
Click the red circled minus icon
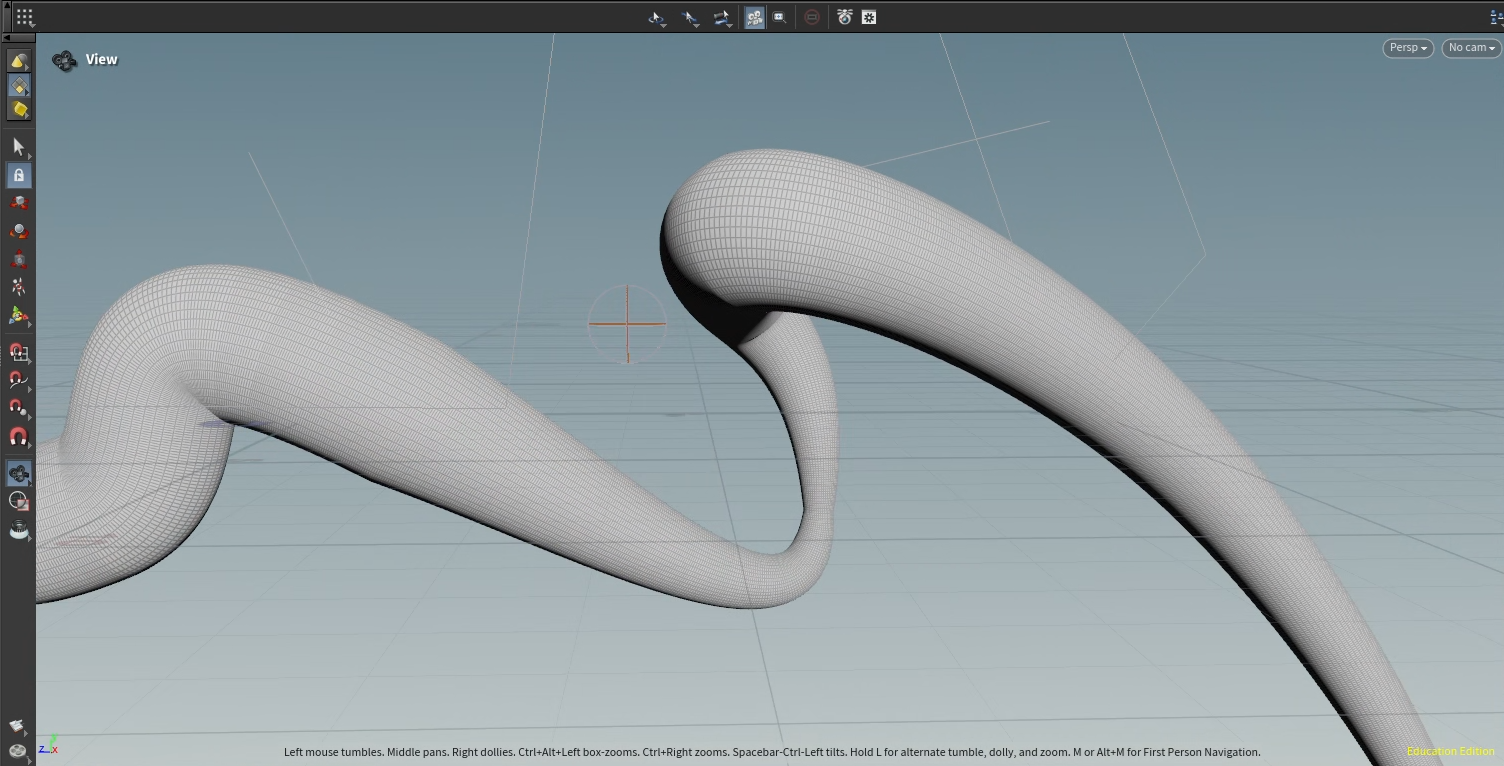tap(812, 17)
